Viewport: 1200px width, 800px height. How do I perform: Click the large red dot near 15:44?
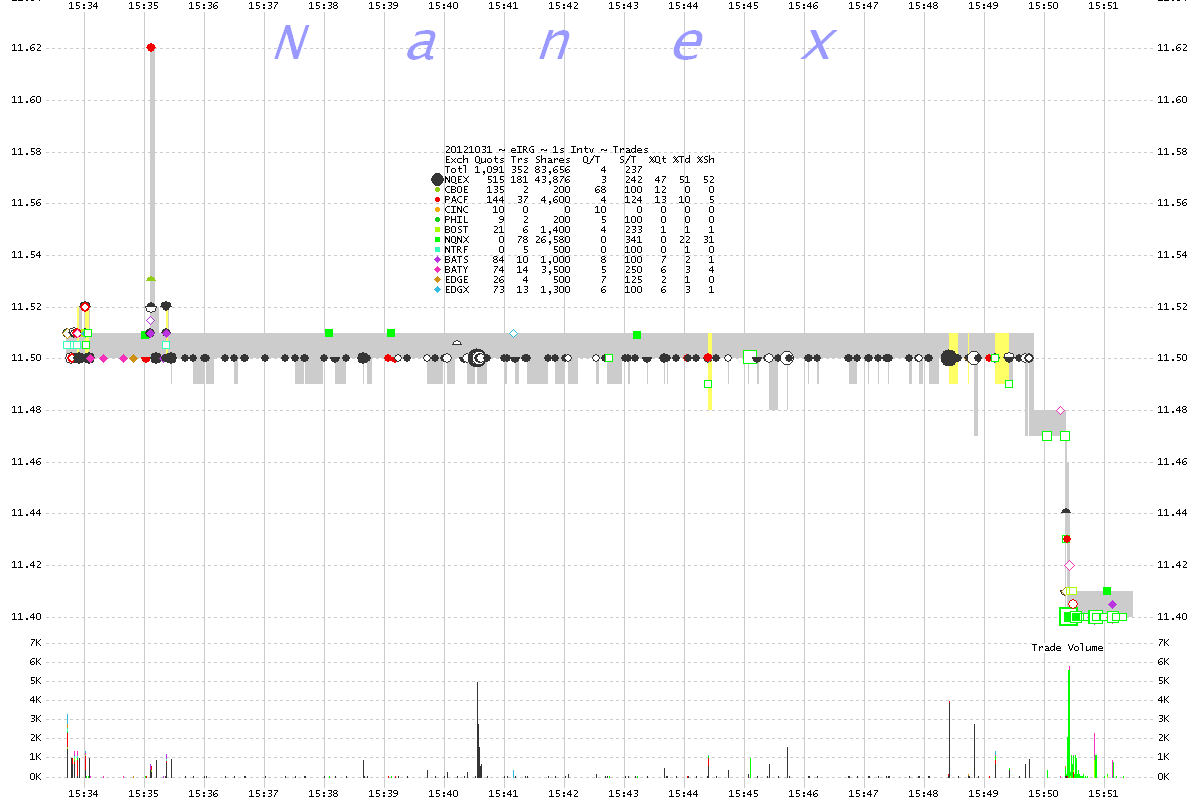click(x=708, y=357)
